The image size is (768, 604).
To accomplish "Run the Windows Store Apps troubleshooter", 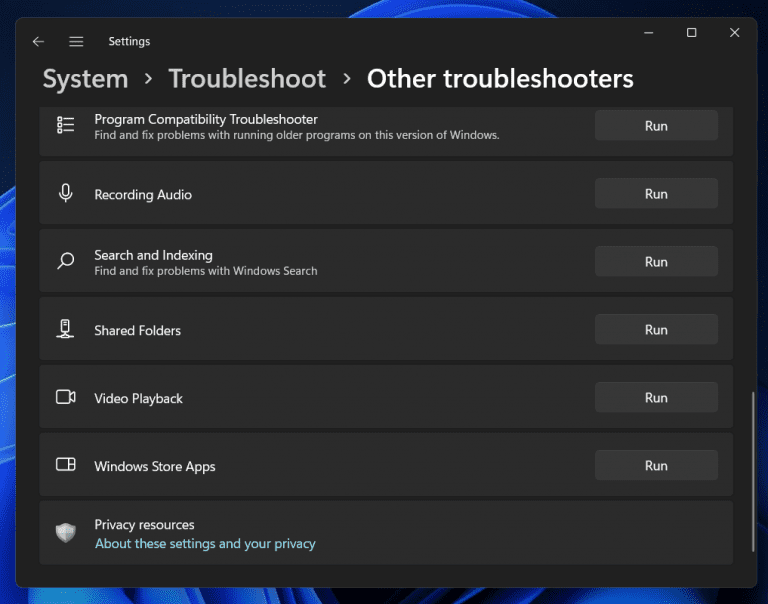I will [x=656, y=465].
